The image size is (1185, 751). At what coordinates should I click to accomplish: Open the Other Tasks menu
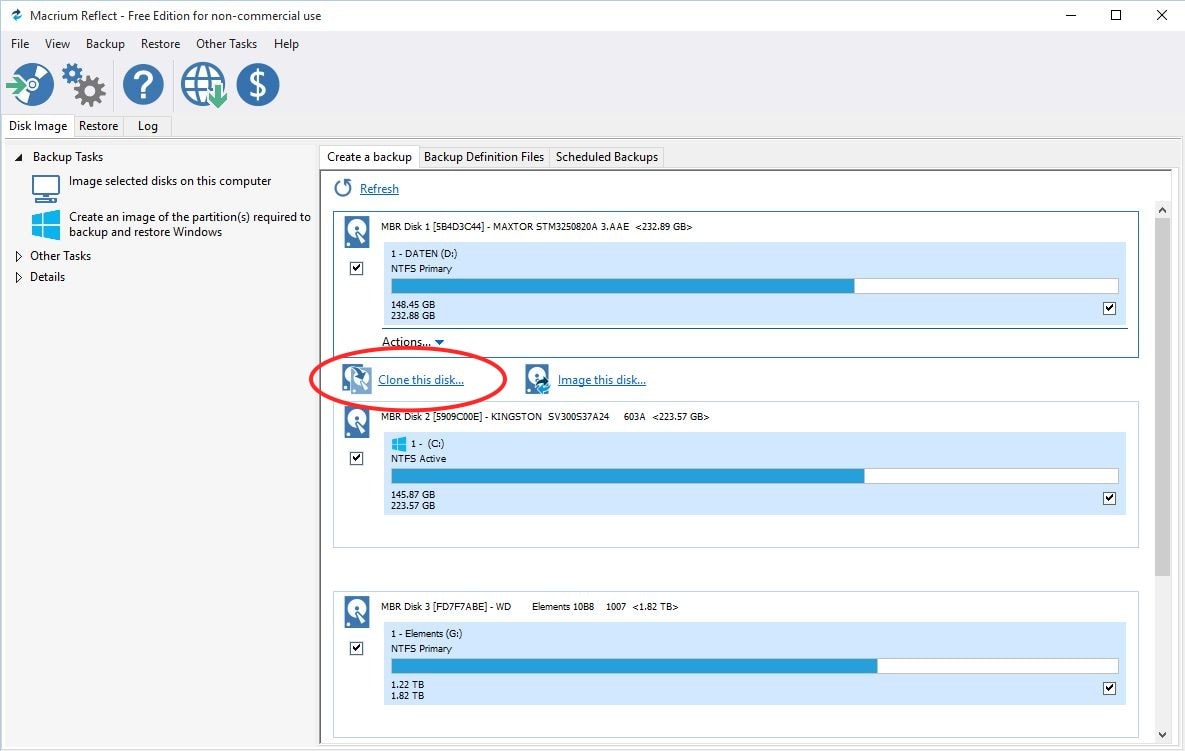coord(227,44)
